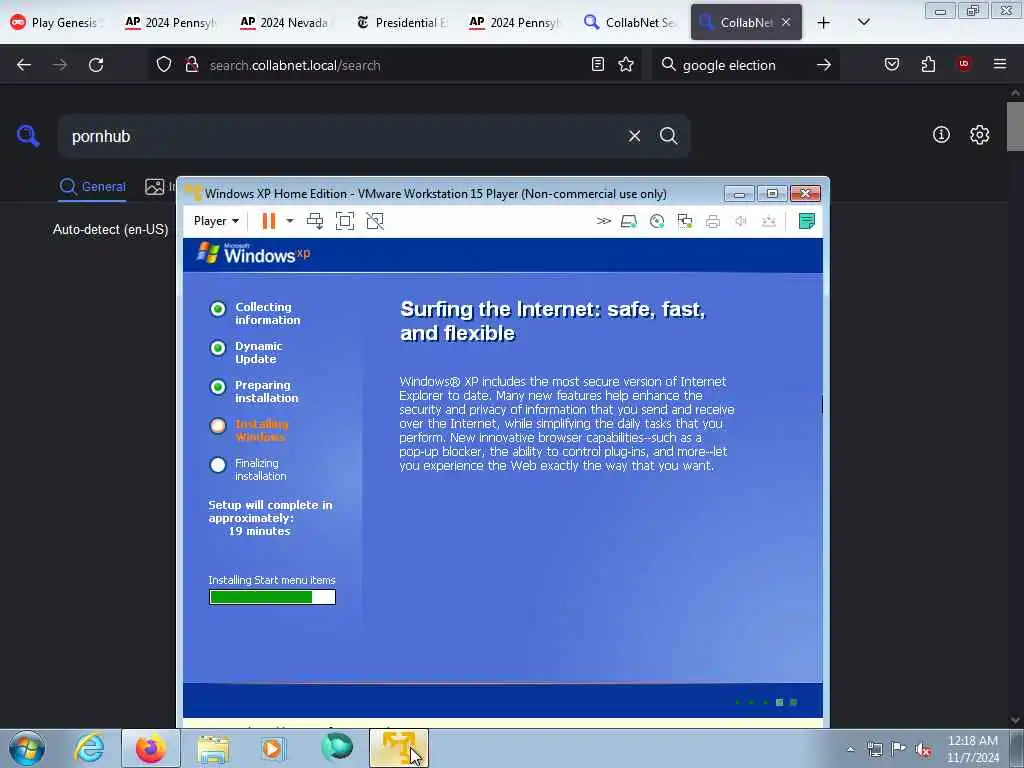Switch to the Presidential Election tab

(x=400, y=22)
